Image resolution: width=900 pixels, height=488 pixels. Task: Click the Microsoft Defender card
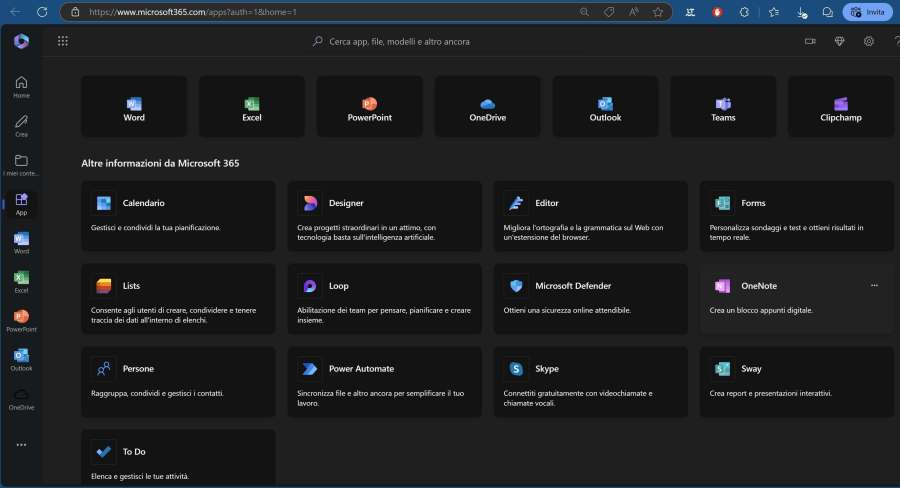(x=591, y=298)
